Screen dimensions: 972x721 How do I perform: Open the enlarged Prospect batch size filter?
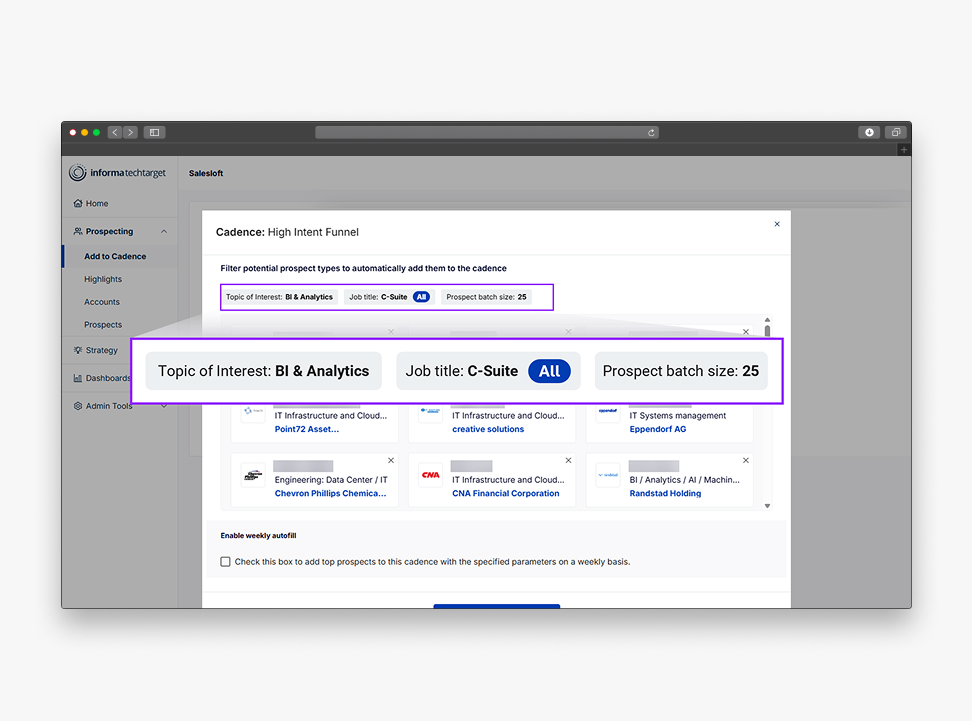click(x=680, y=371)
